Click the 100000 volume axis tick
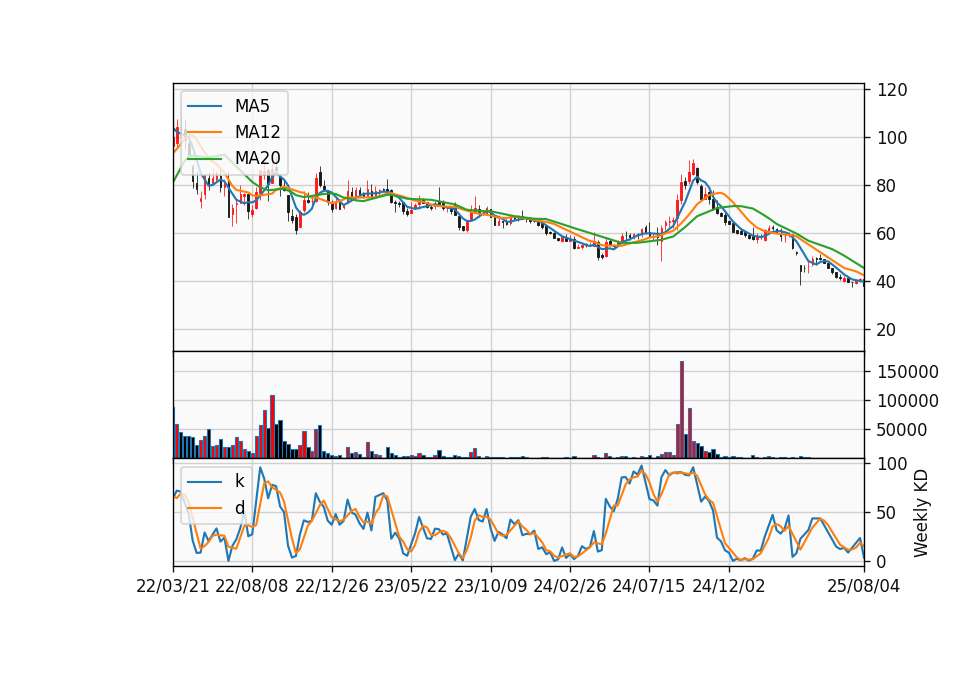 point(908,401)
